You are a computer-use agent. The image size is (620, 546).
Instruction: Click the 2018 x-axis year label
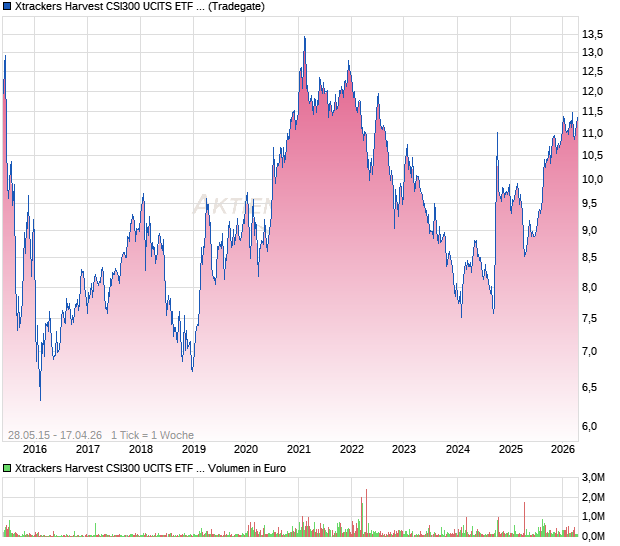141,450
